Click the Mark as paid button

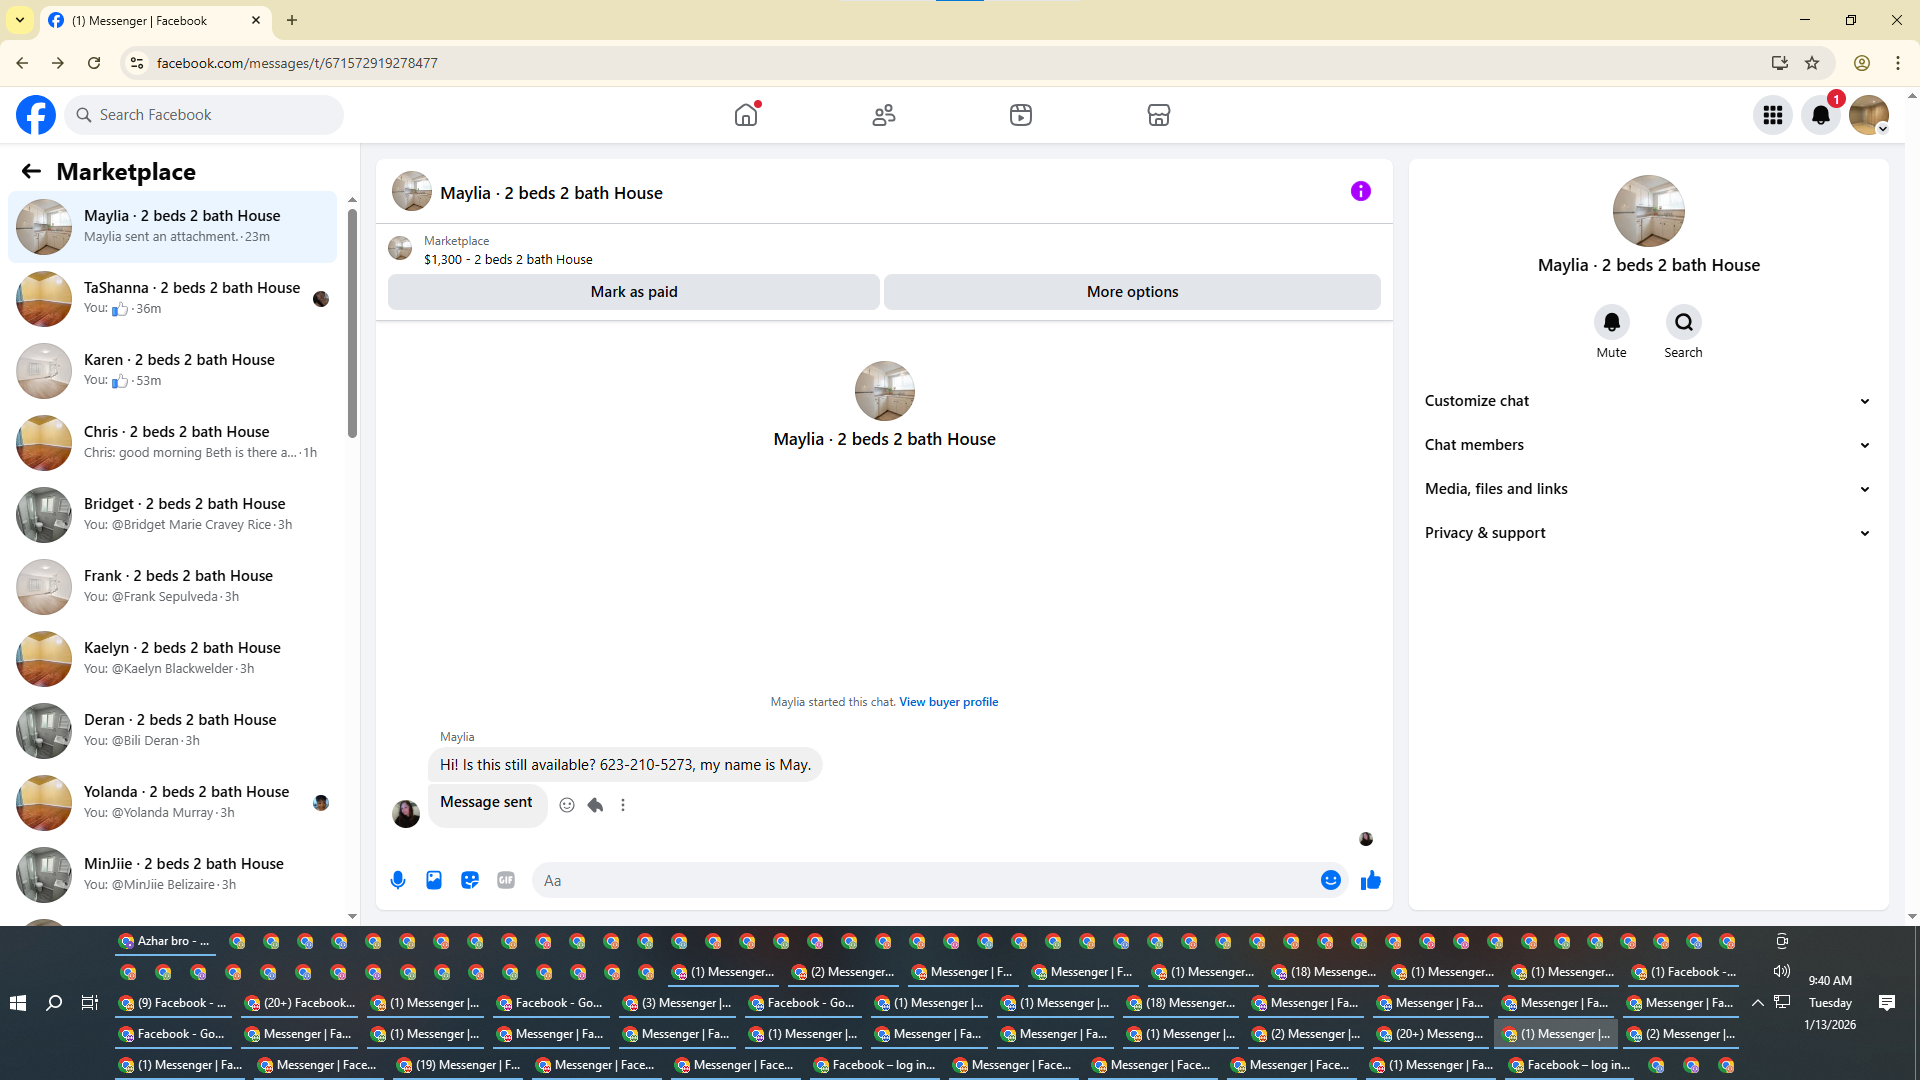tap(633, 292)
